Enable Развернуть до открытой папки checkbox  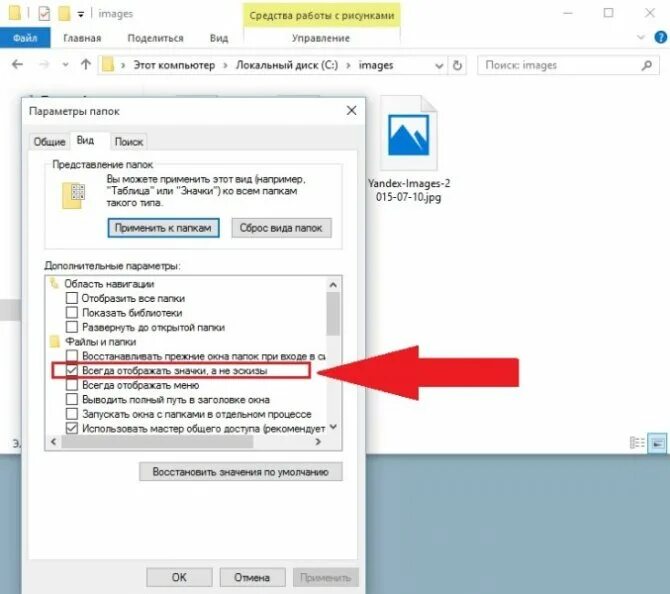click(x=72, y=327)
